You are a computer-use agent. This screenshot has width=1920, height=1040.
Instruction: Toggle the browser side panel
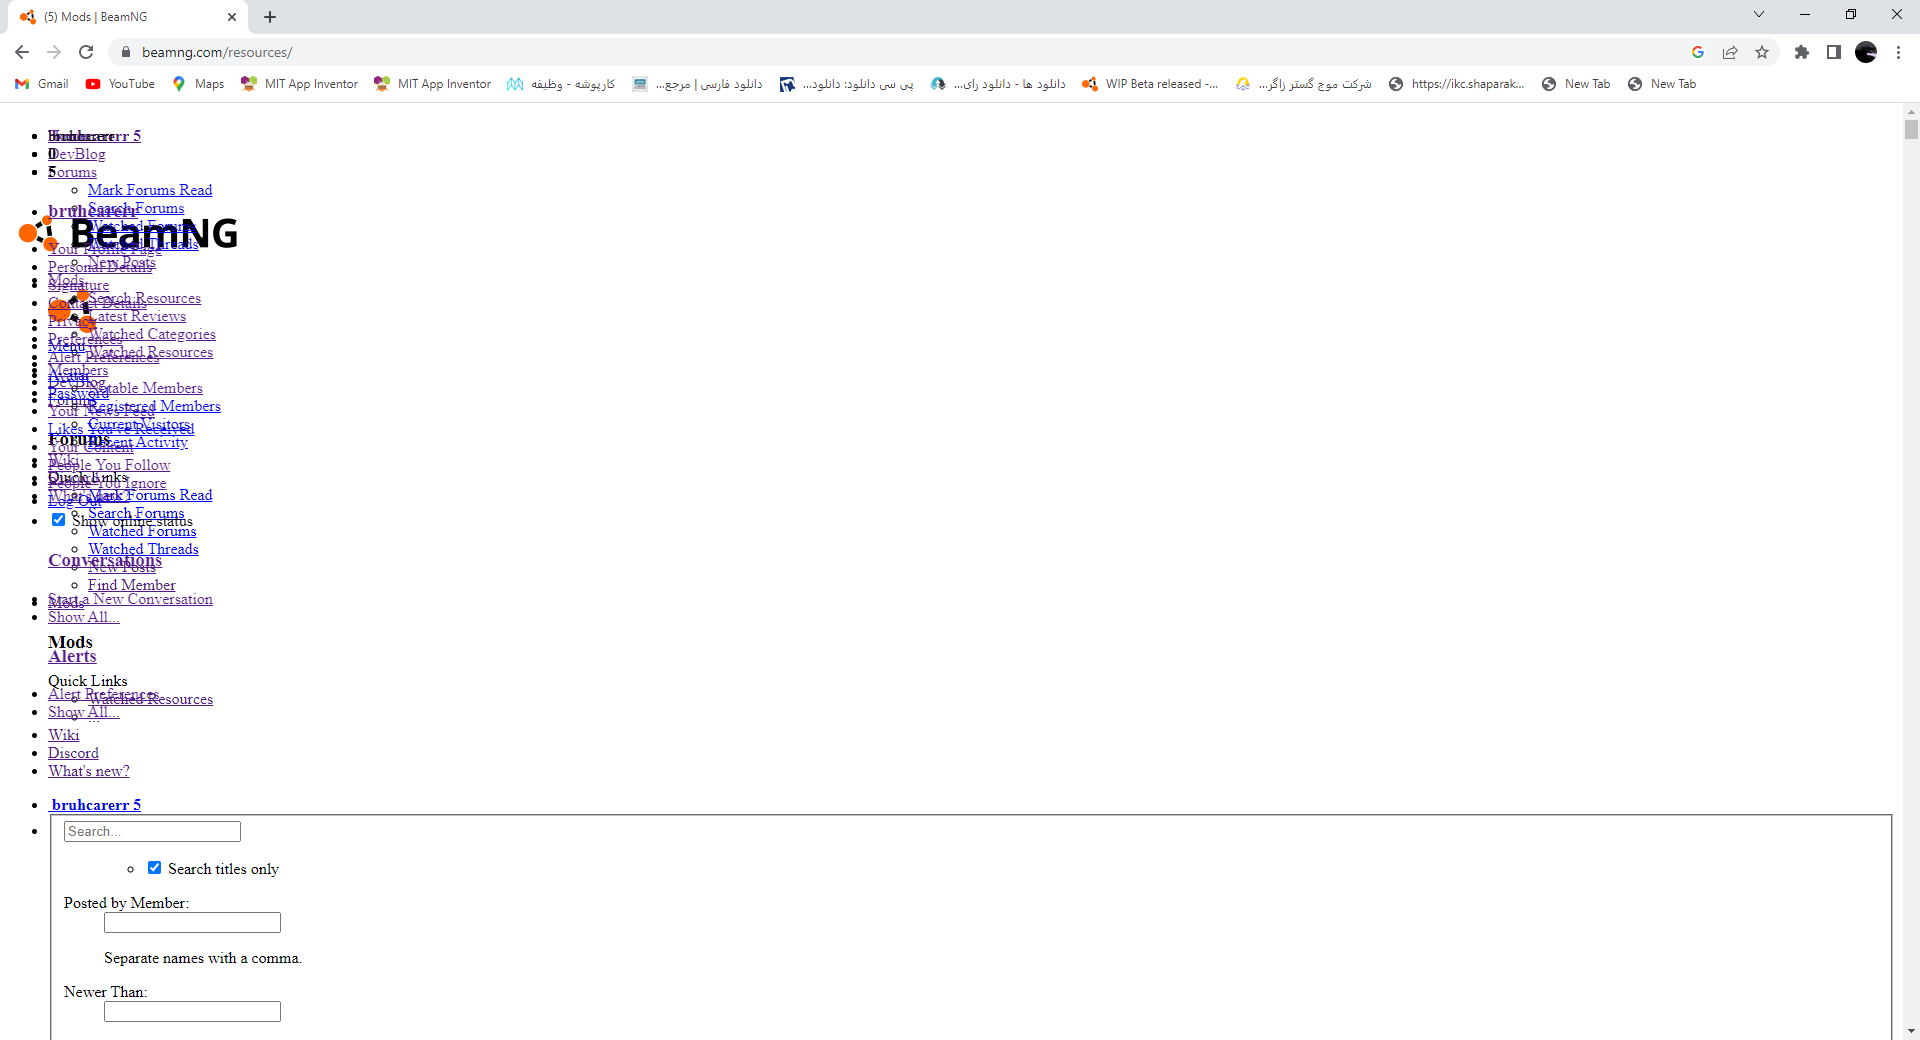pos(1834,52)
